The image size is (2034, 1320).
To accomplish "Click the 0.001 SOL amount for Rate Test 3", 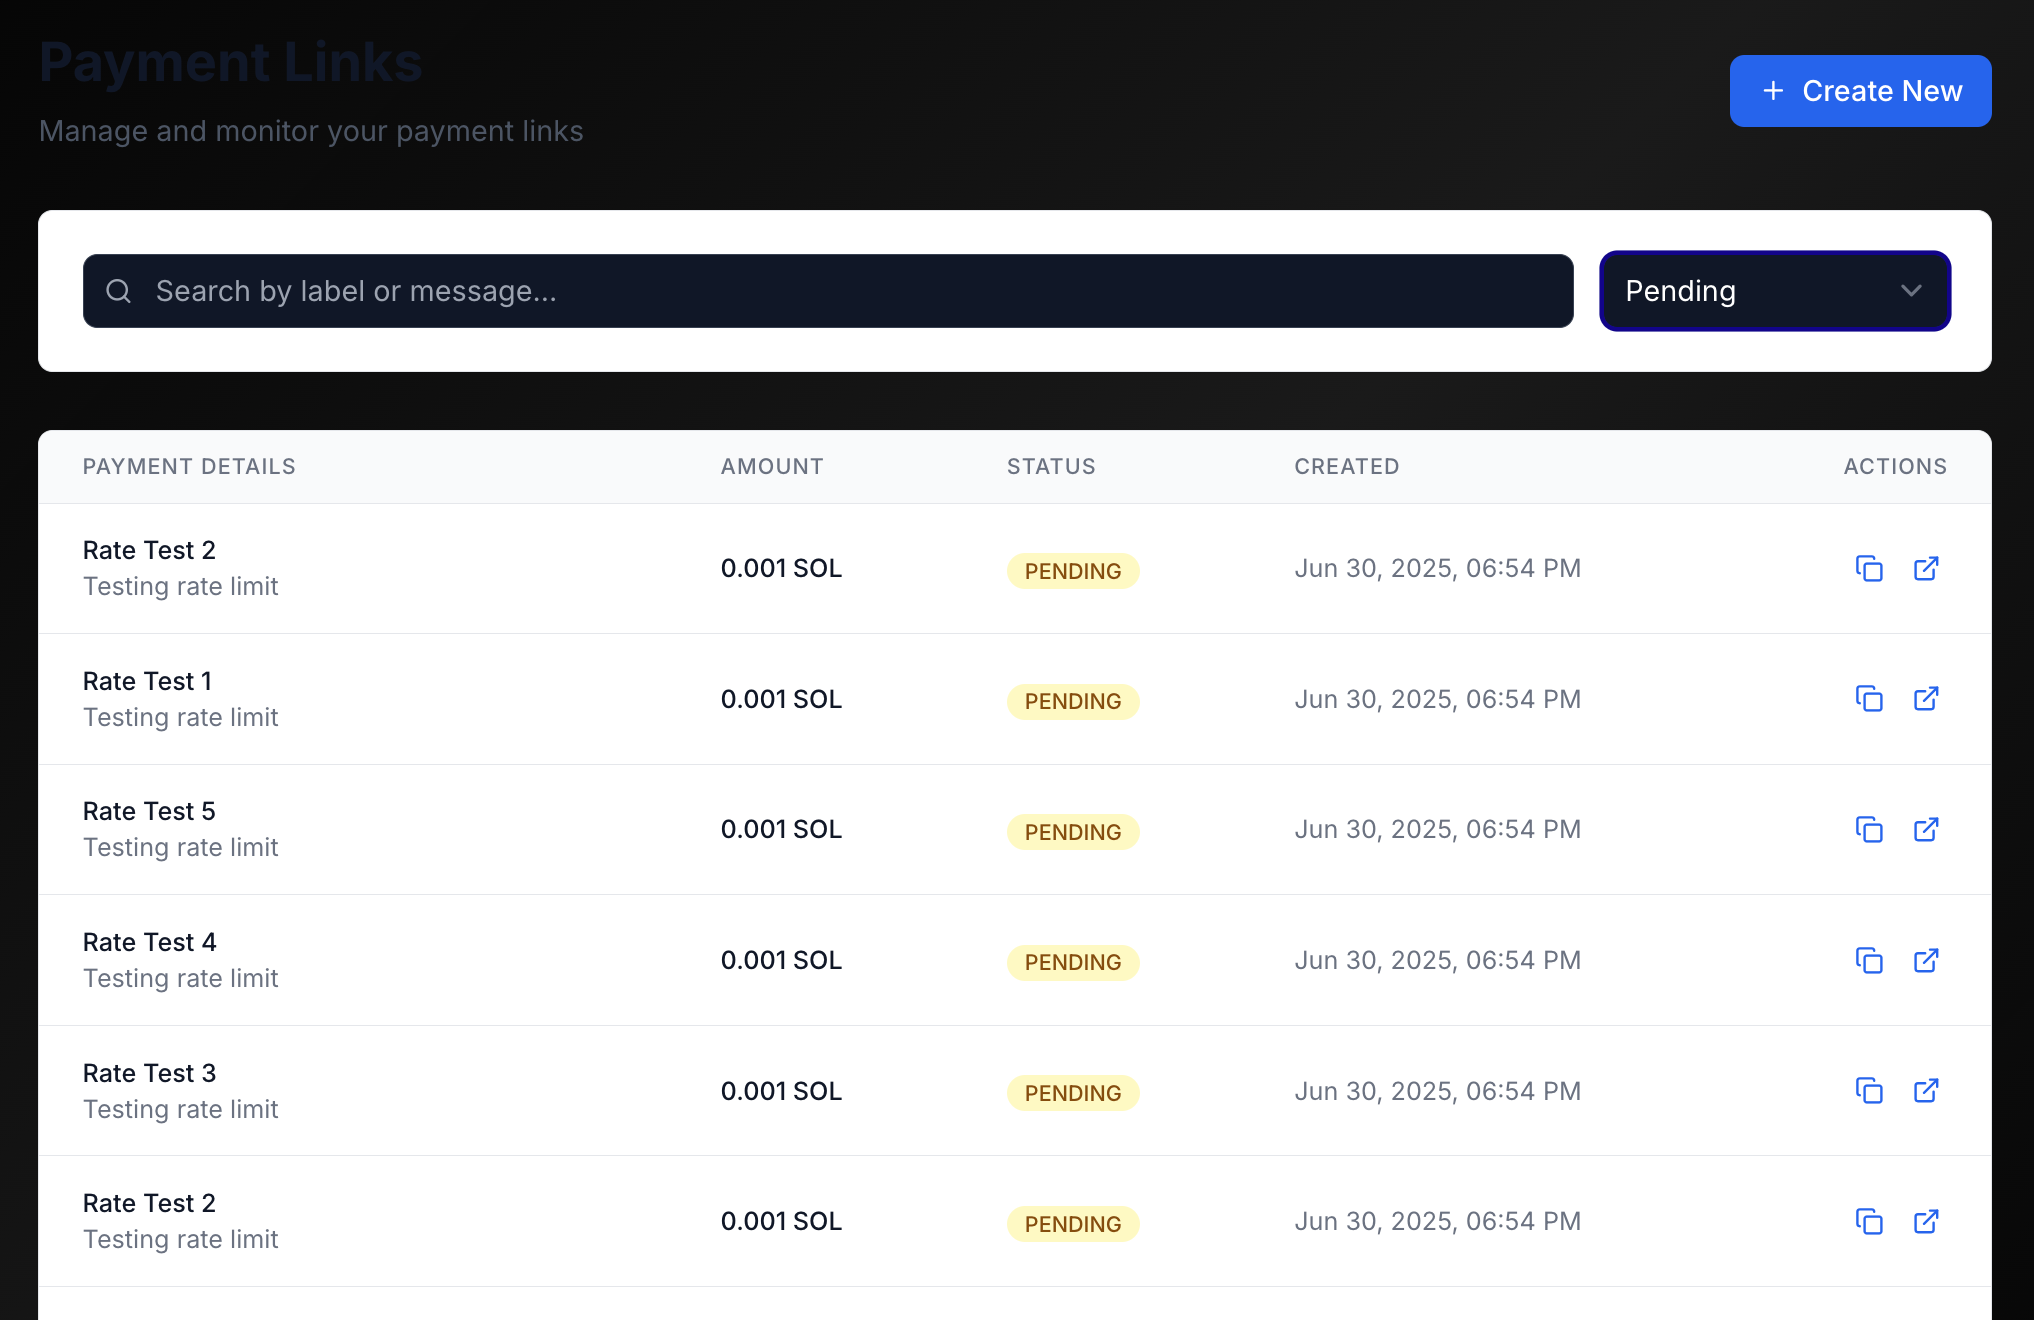I will (x=781, y=1091).
